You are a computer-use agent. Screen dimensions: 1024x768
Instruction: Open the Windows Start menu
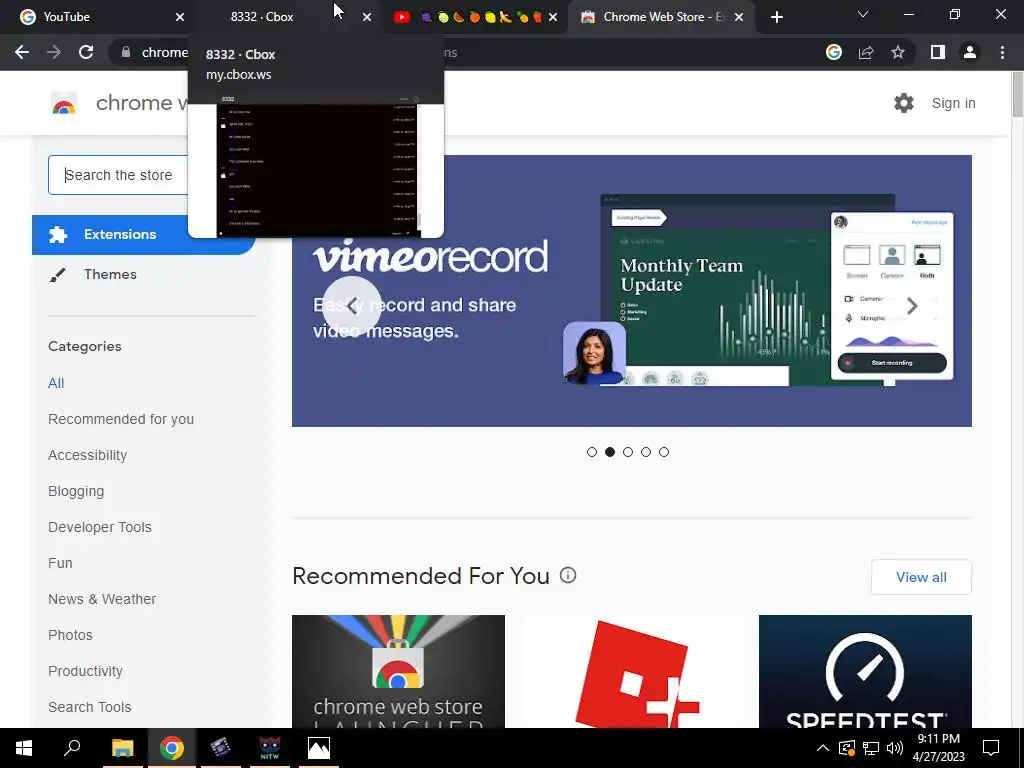pos(24,748)
